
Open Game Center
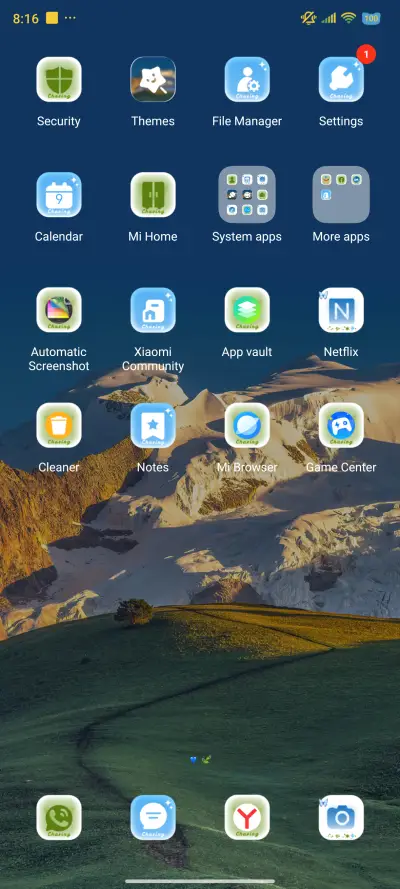(x=341, y=425)
